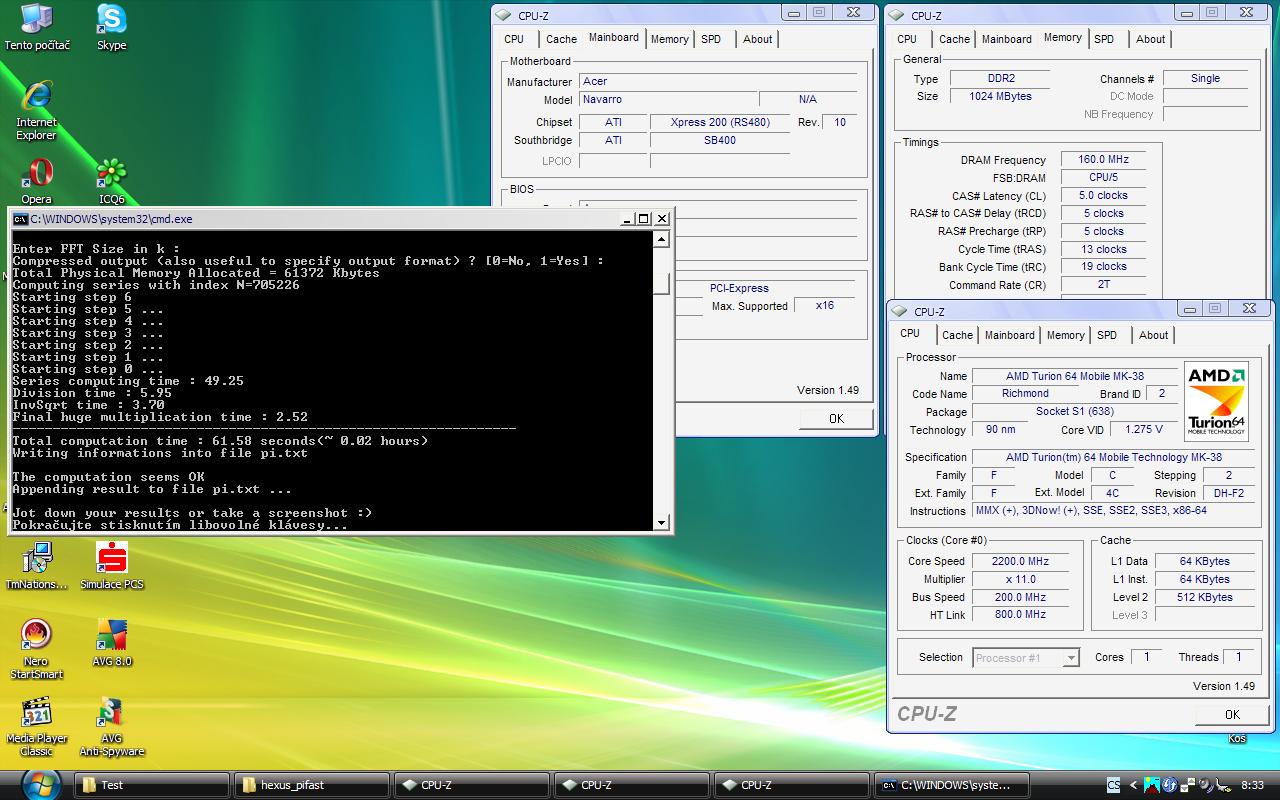
Task: Open SPD tab in Memory window
Action: click(x=1104, y=39)
